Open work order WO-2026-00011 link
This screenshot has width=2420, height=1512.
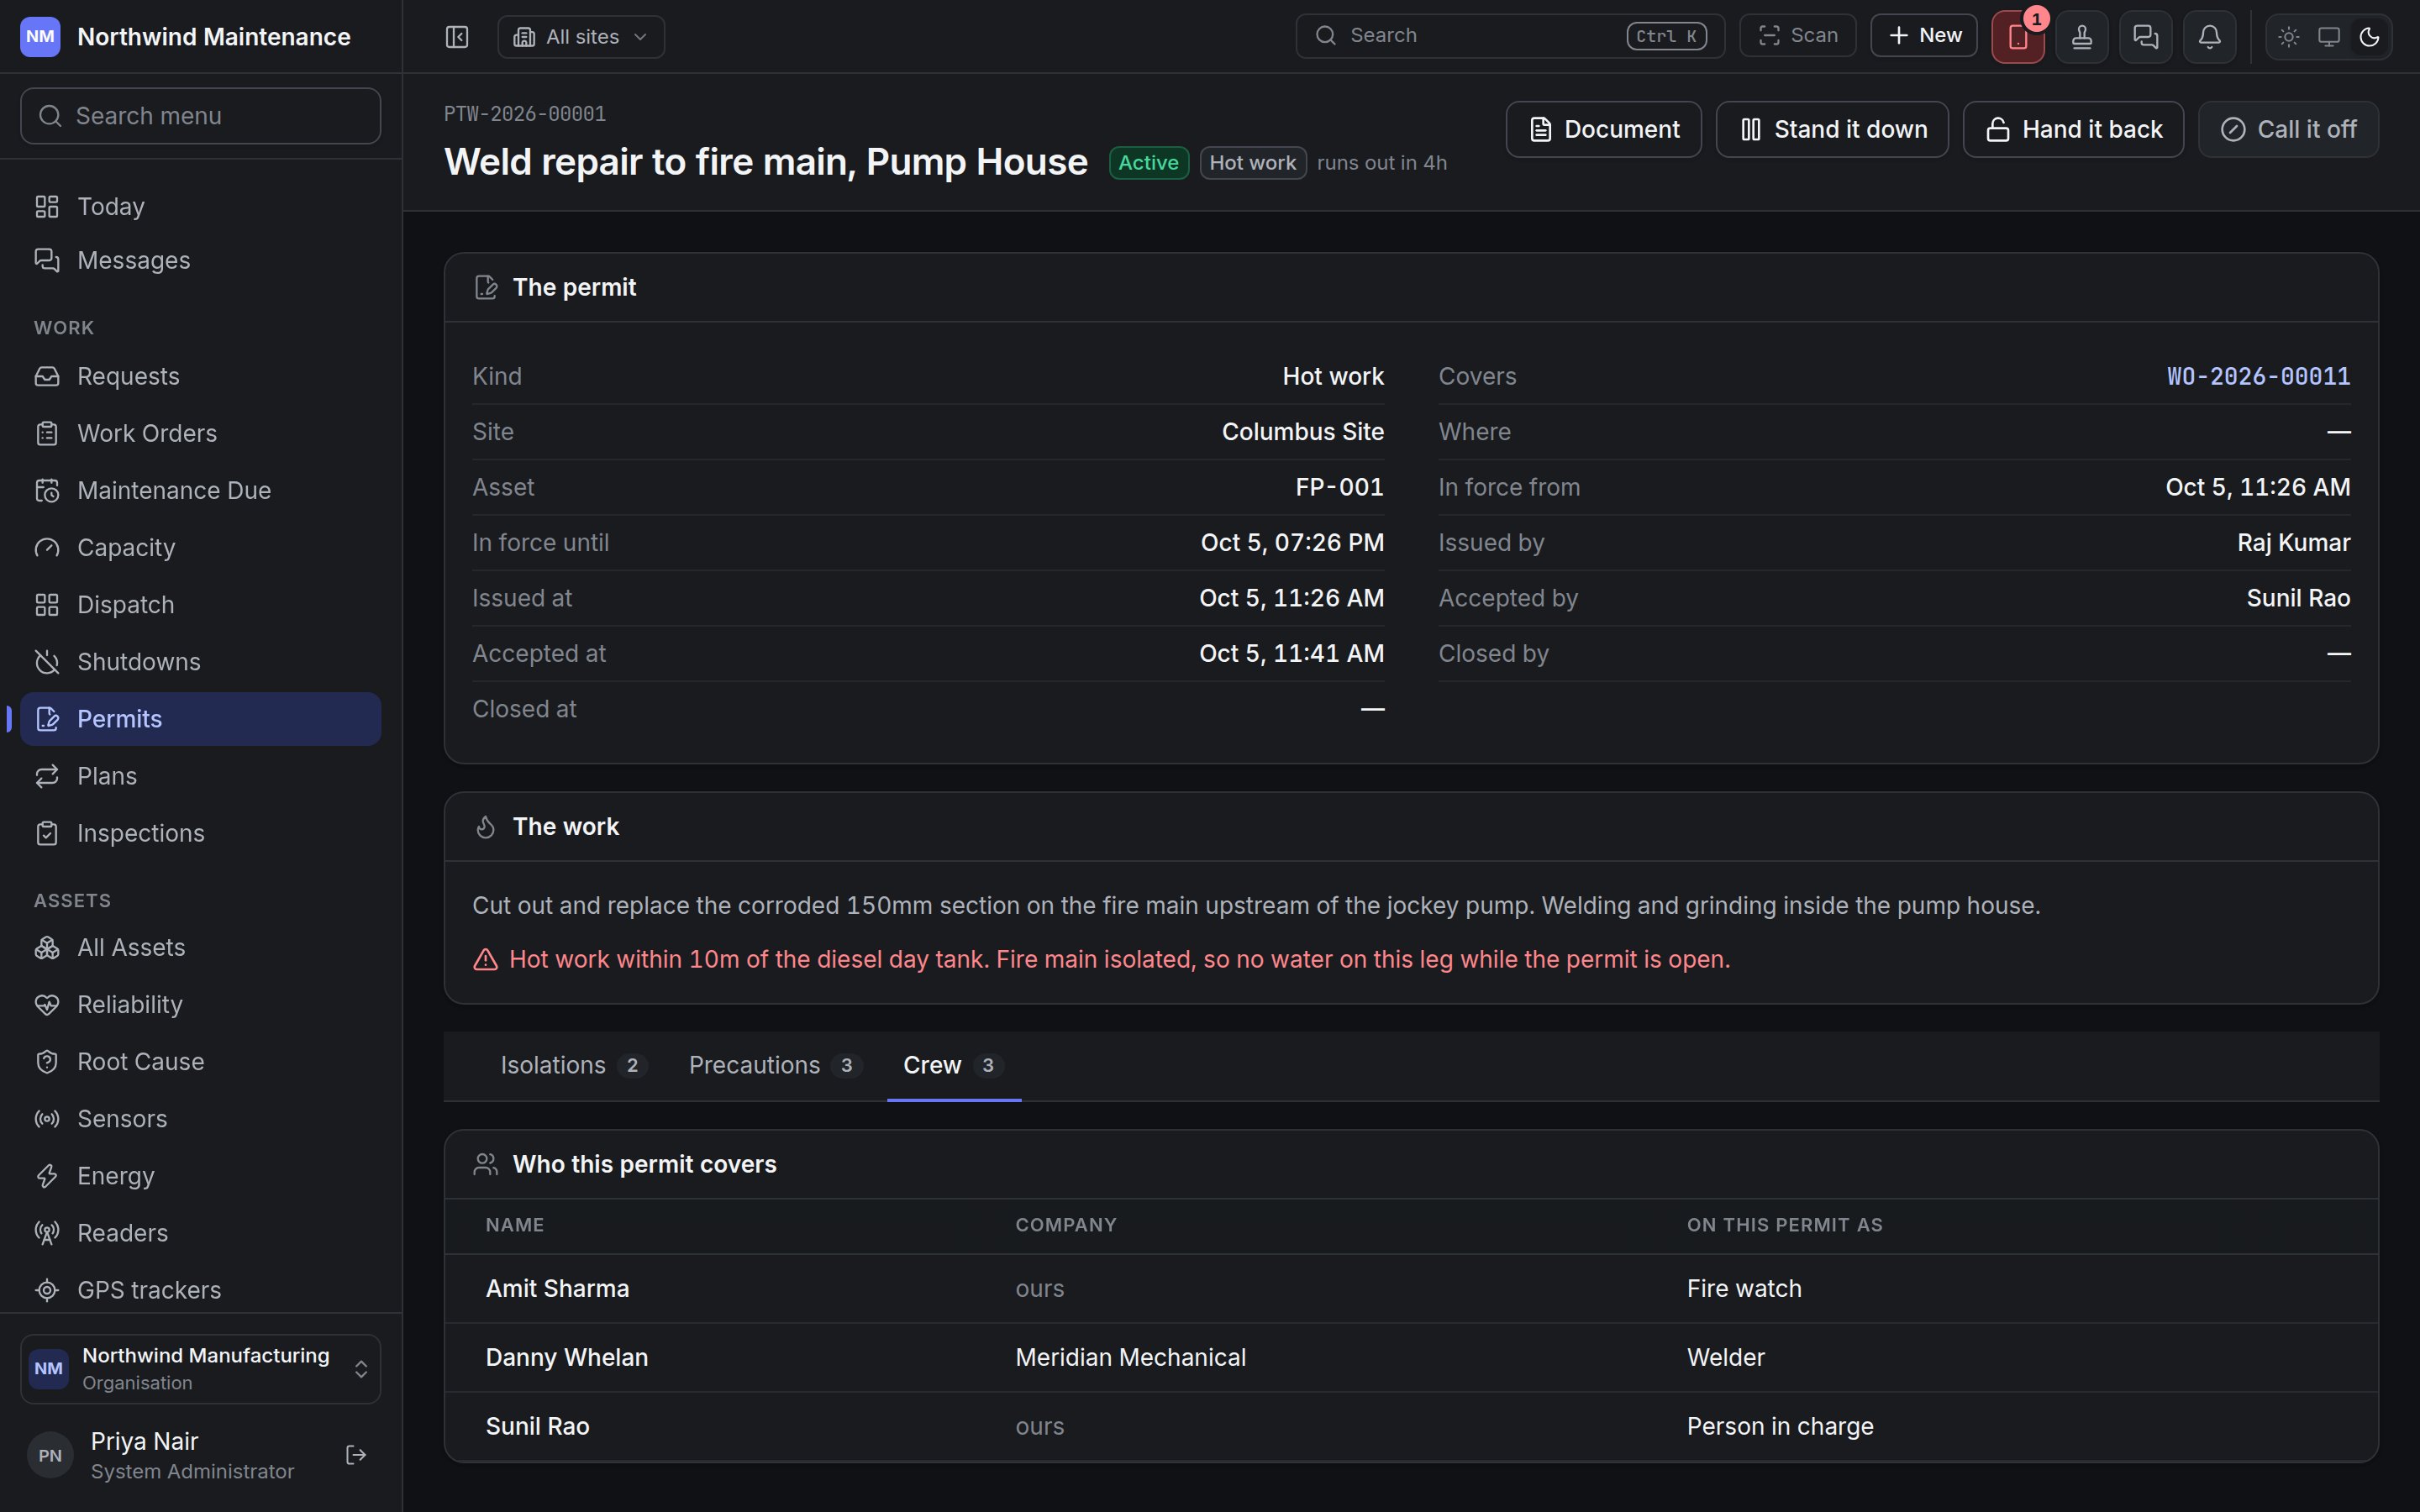click(x=2258, y=376)
